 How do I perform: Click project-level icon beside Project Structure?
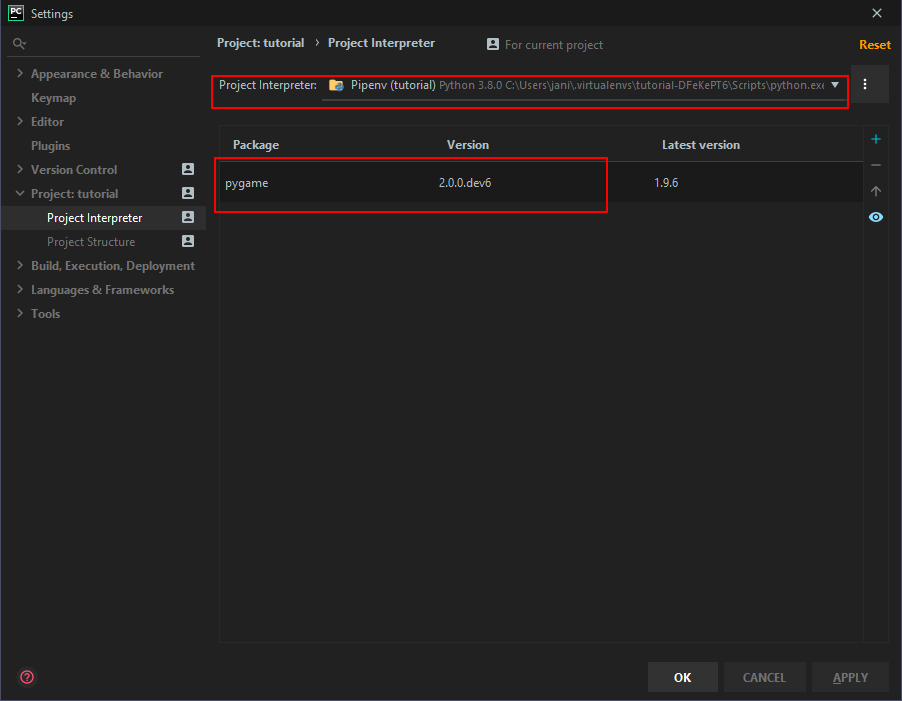(x=188, y=242)
